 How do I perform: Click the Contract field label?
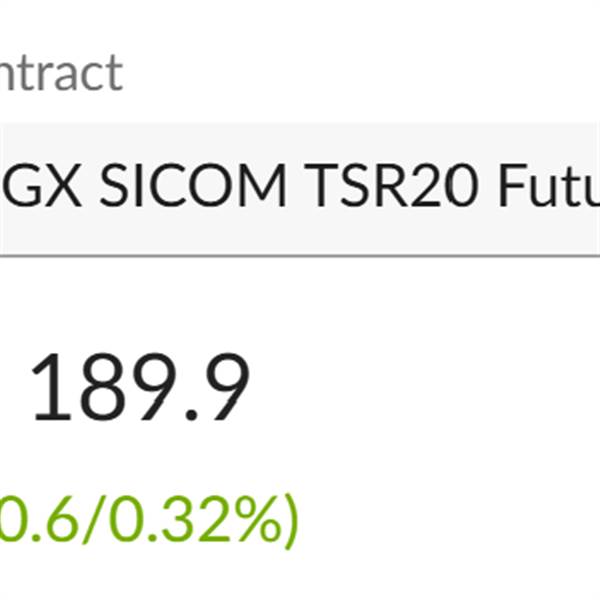click(60, 73)
